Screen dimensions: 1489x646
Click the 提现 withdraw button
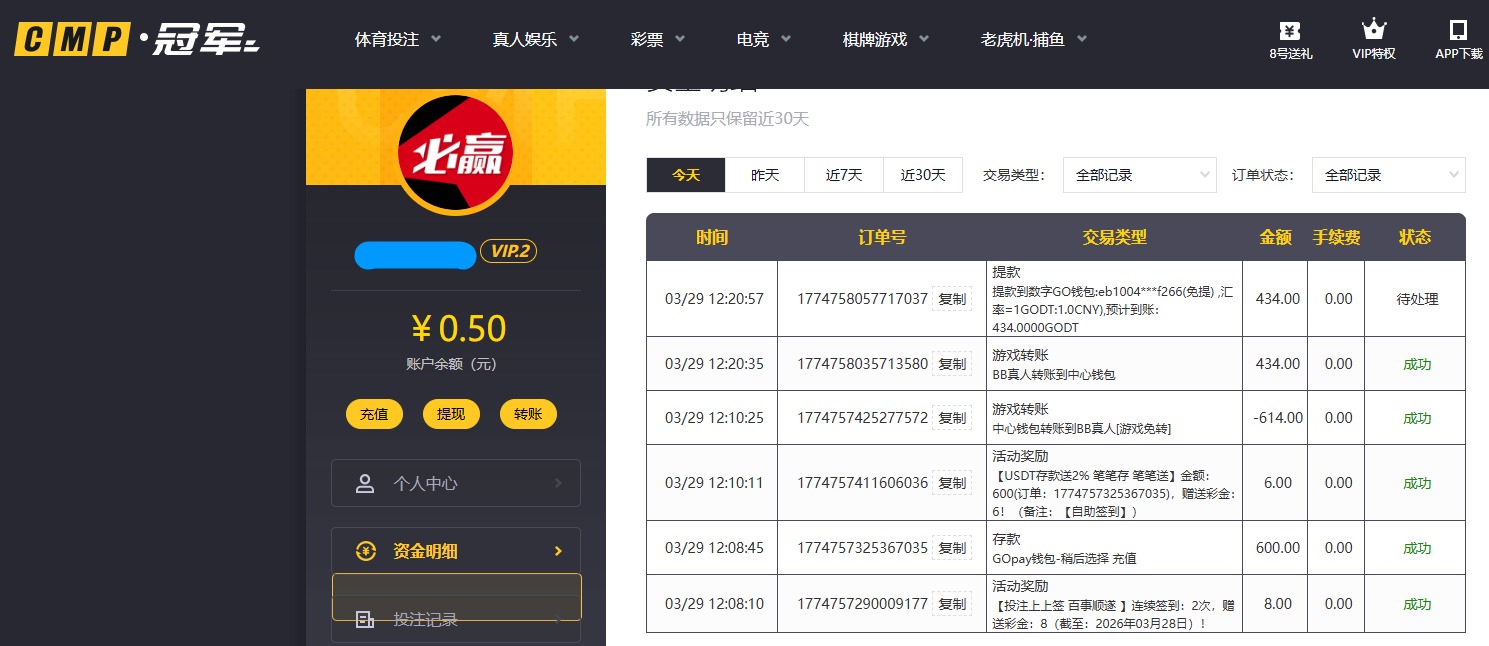click(451, 413)
